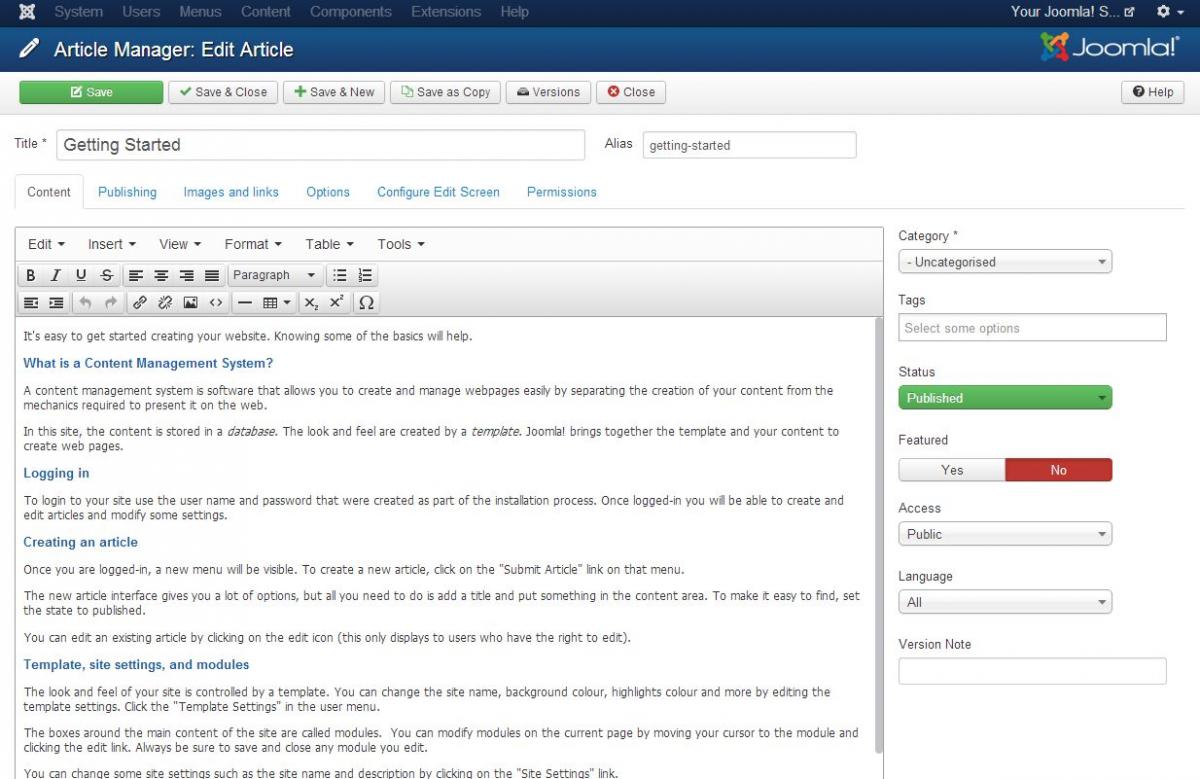Increase indent of paragraph

click(x=56, y=302)
